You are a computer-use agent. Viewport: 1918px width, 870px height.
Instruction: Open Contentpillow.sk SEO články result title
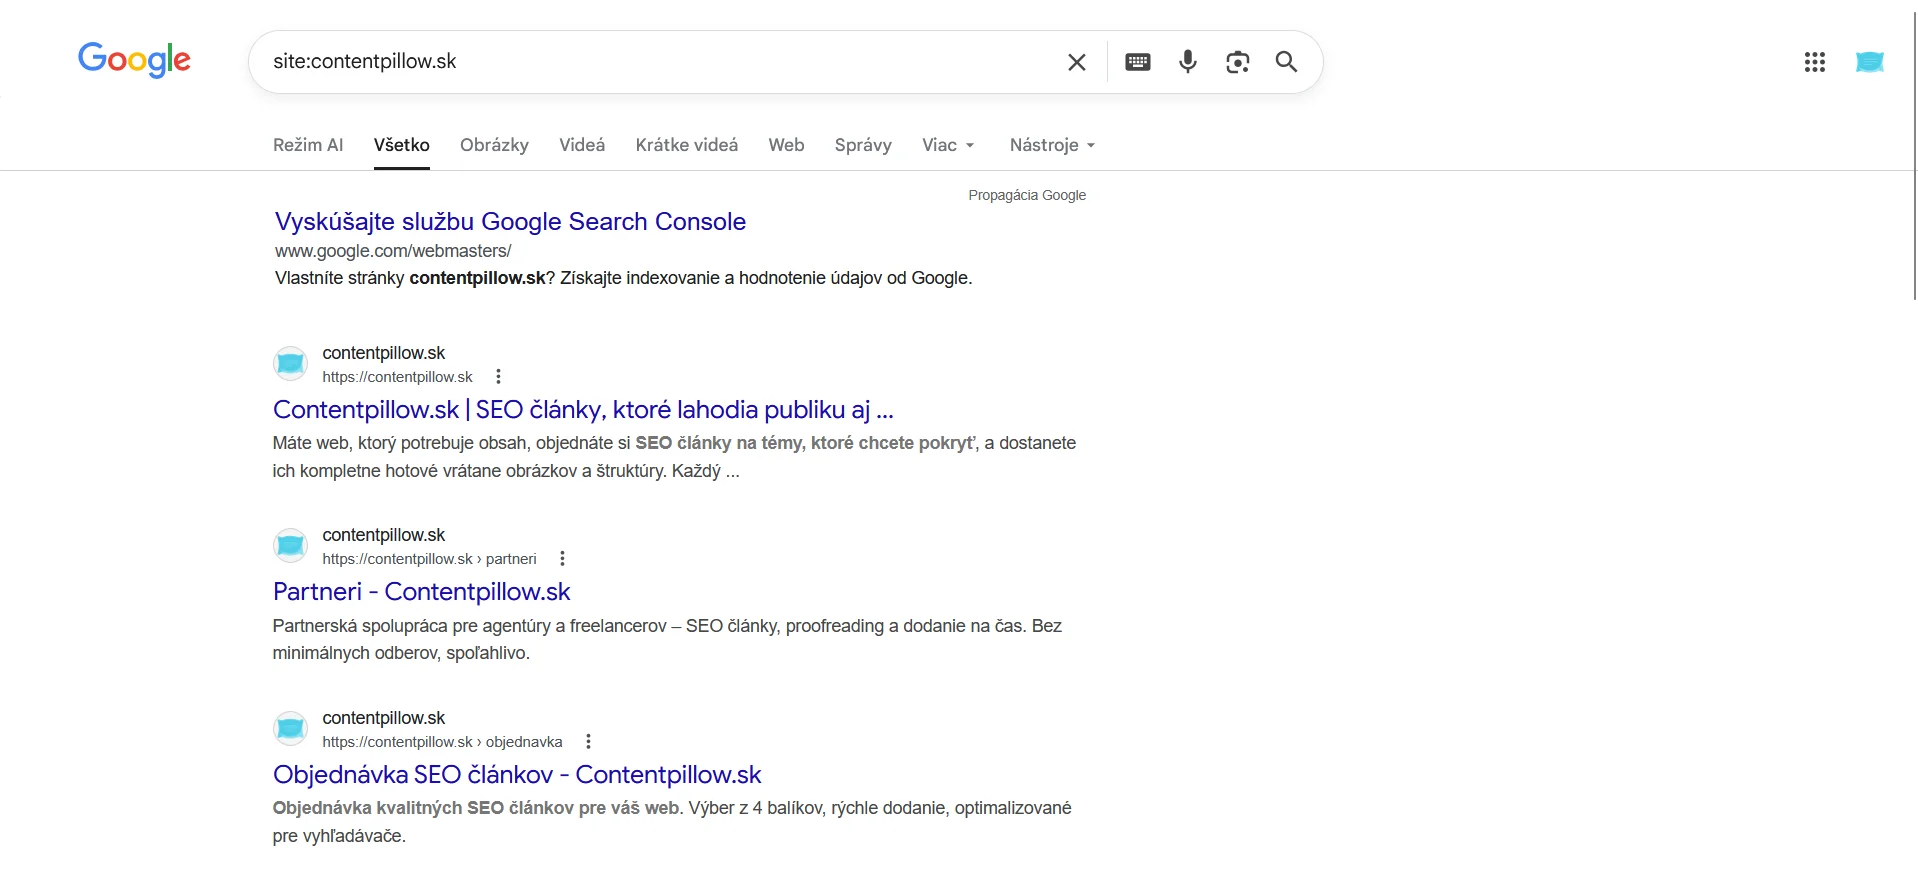pos(583,410)
